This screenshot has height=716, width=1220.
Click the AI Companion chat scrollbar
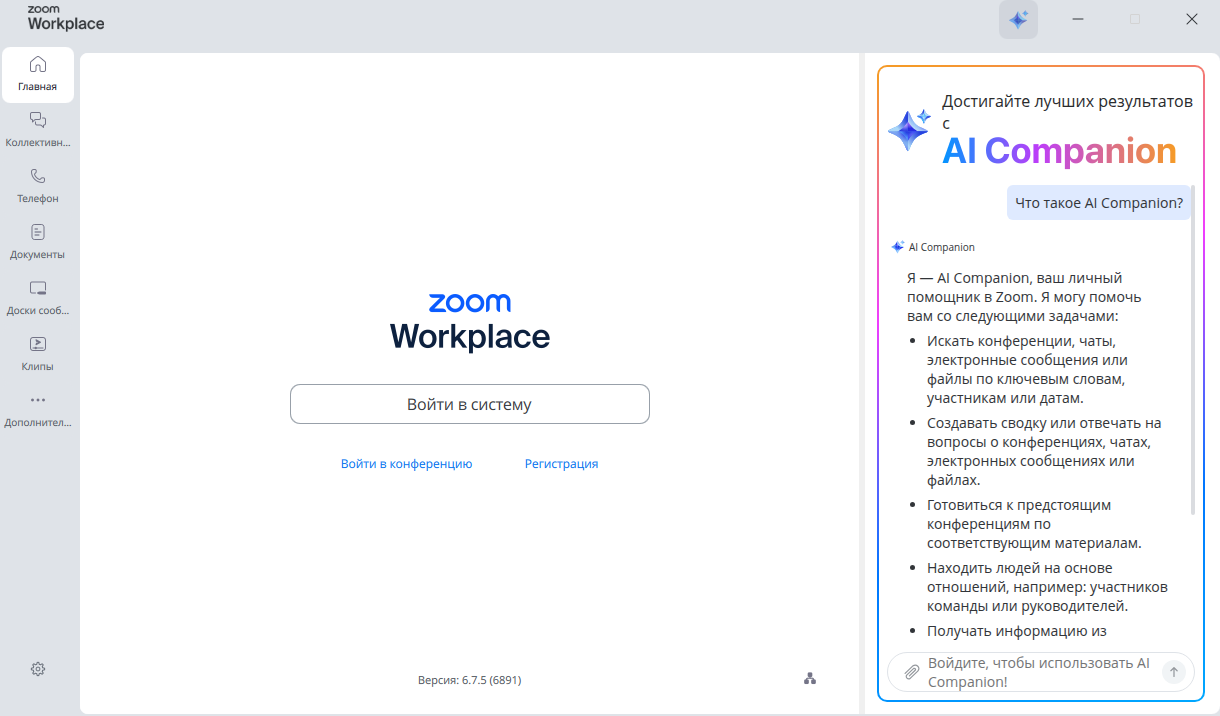click(x=1192, y=370)
